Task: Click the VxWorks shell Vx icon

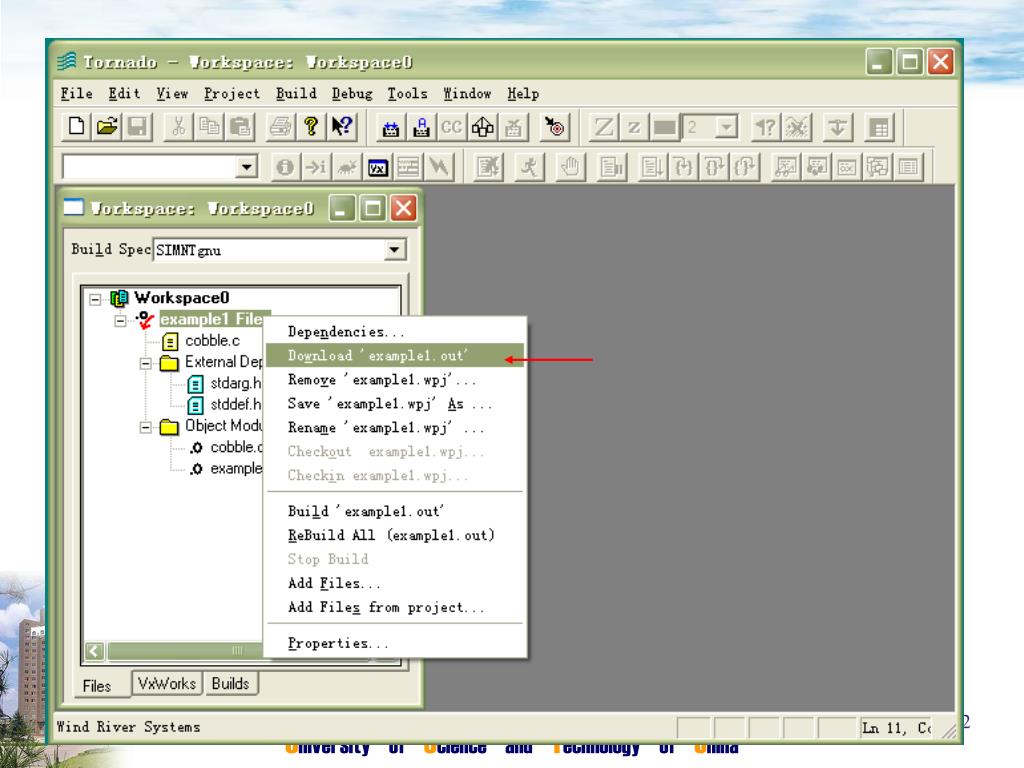Action: pos(377,168)
